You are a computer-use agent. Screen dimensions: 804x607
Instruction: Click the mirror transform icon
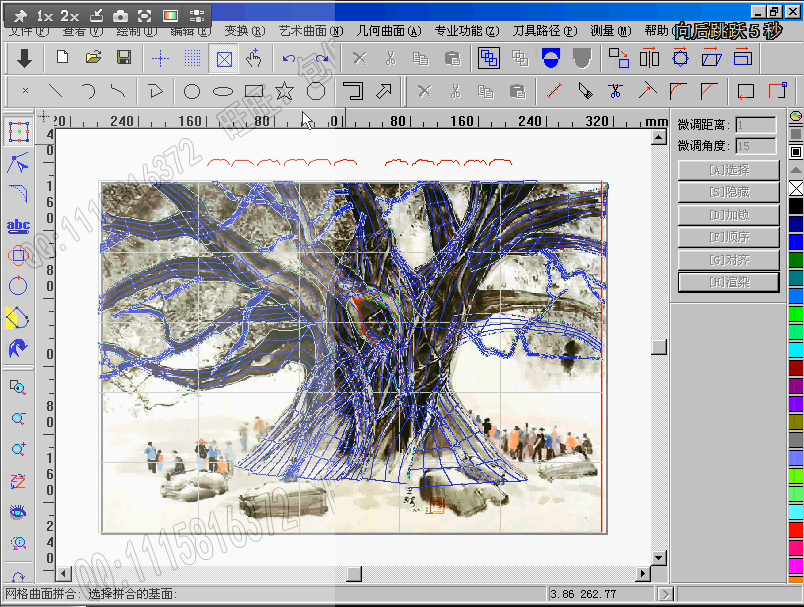[x=649, y=58]
